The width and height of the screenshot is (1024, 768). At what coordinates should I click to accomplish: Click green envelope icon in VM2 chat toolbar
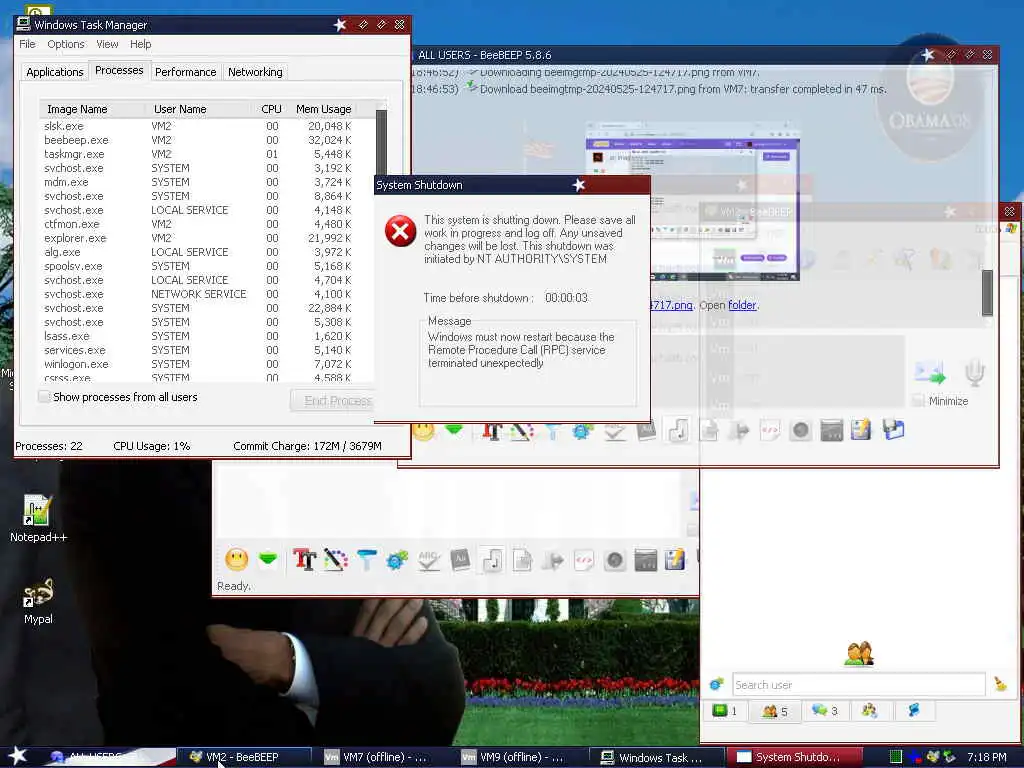tap(268, 560)
